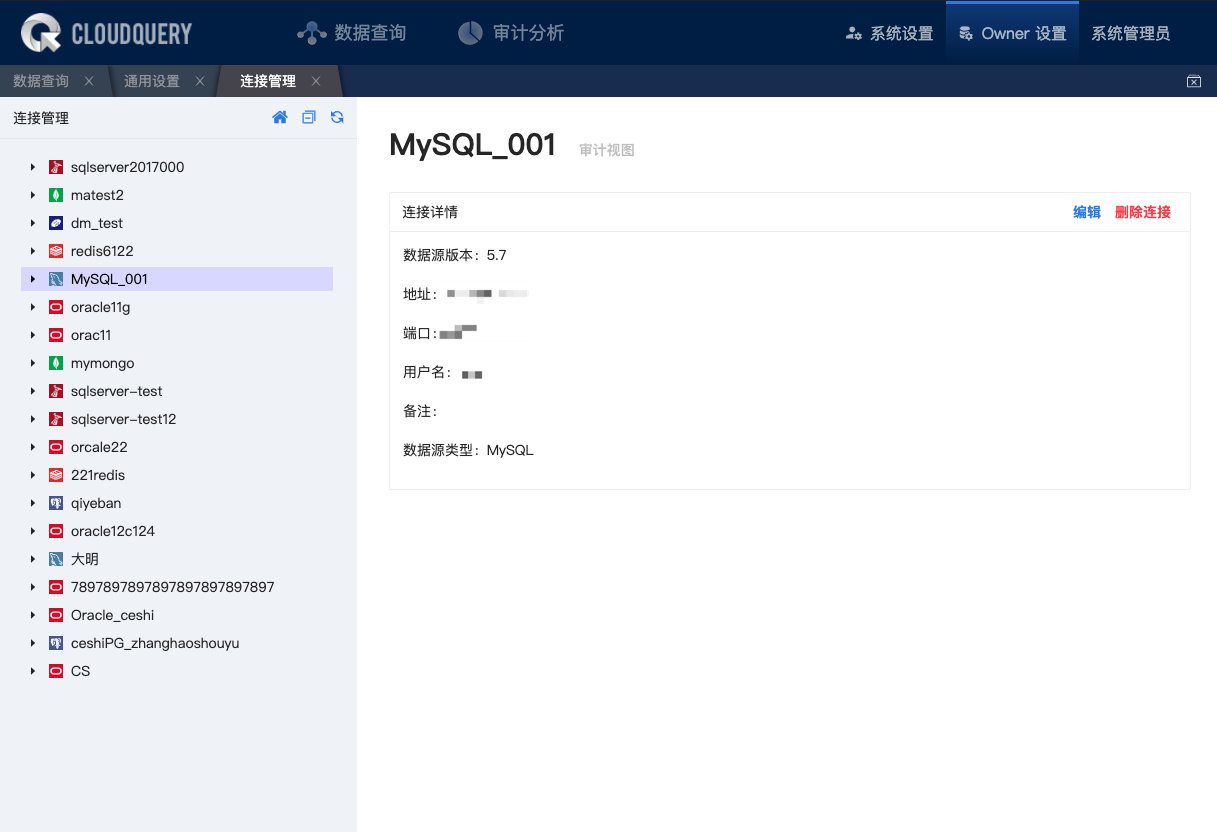The image size is (1217, 832).
Task: Click the Redis icon of redis6122
Action: (56, 251)
